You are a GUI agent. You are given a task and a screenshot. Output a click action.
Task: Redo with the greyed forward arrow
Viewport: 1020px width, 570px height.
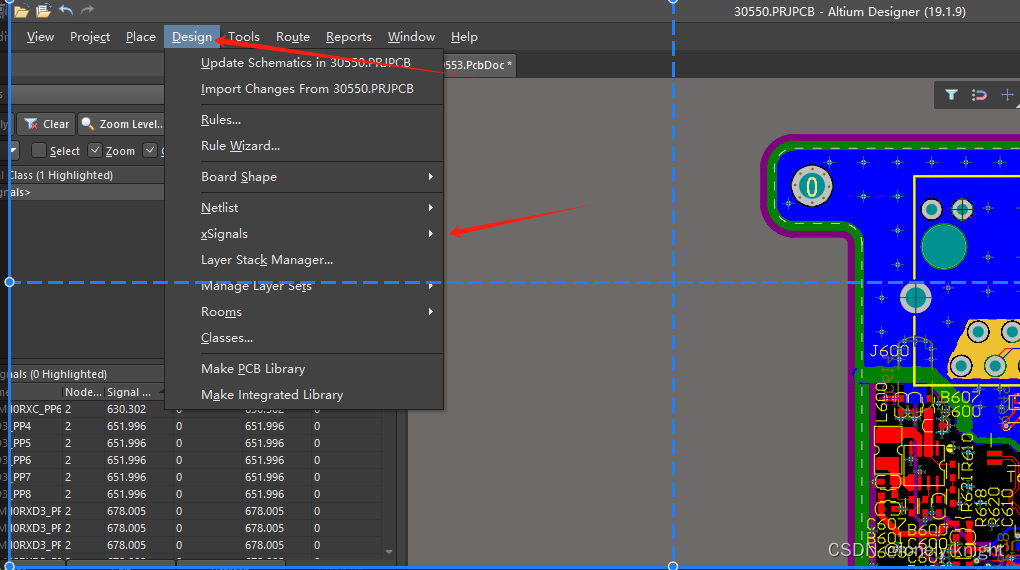tap(87, 10)
